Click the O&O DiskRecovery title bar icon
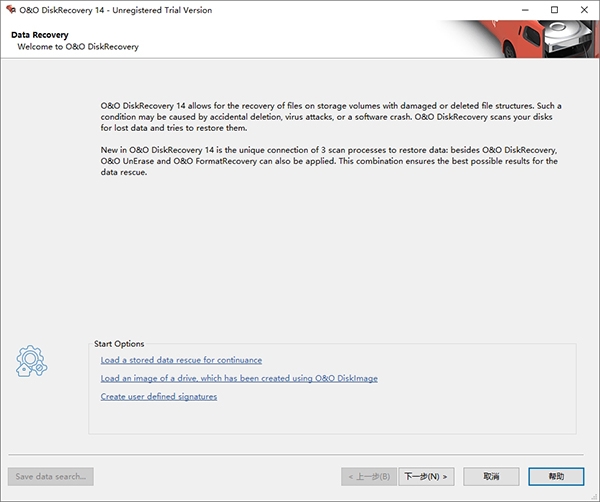The image size is (600, 502). (11, 10)
